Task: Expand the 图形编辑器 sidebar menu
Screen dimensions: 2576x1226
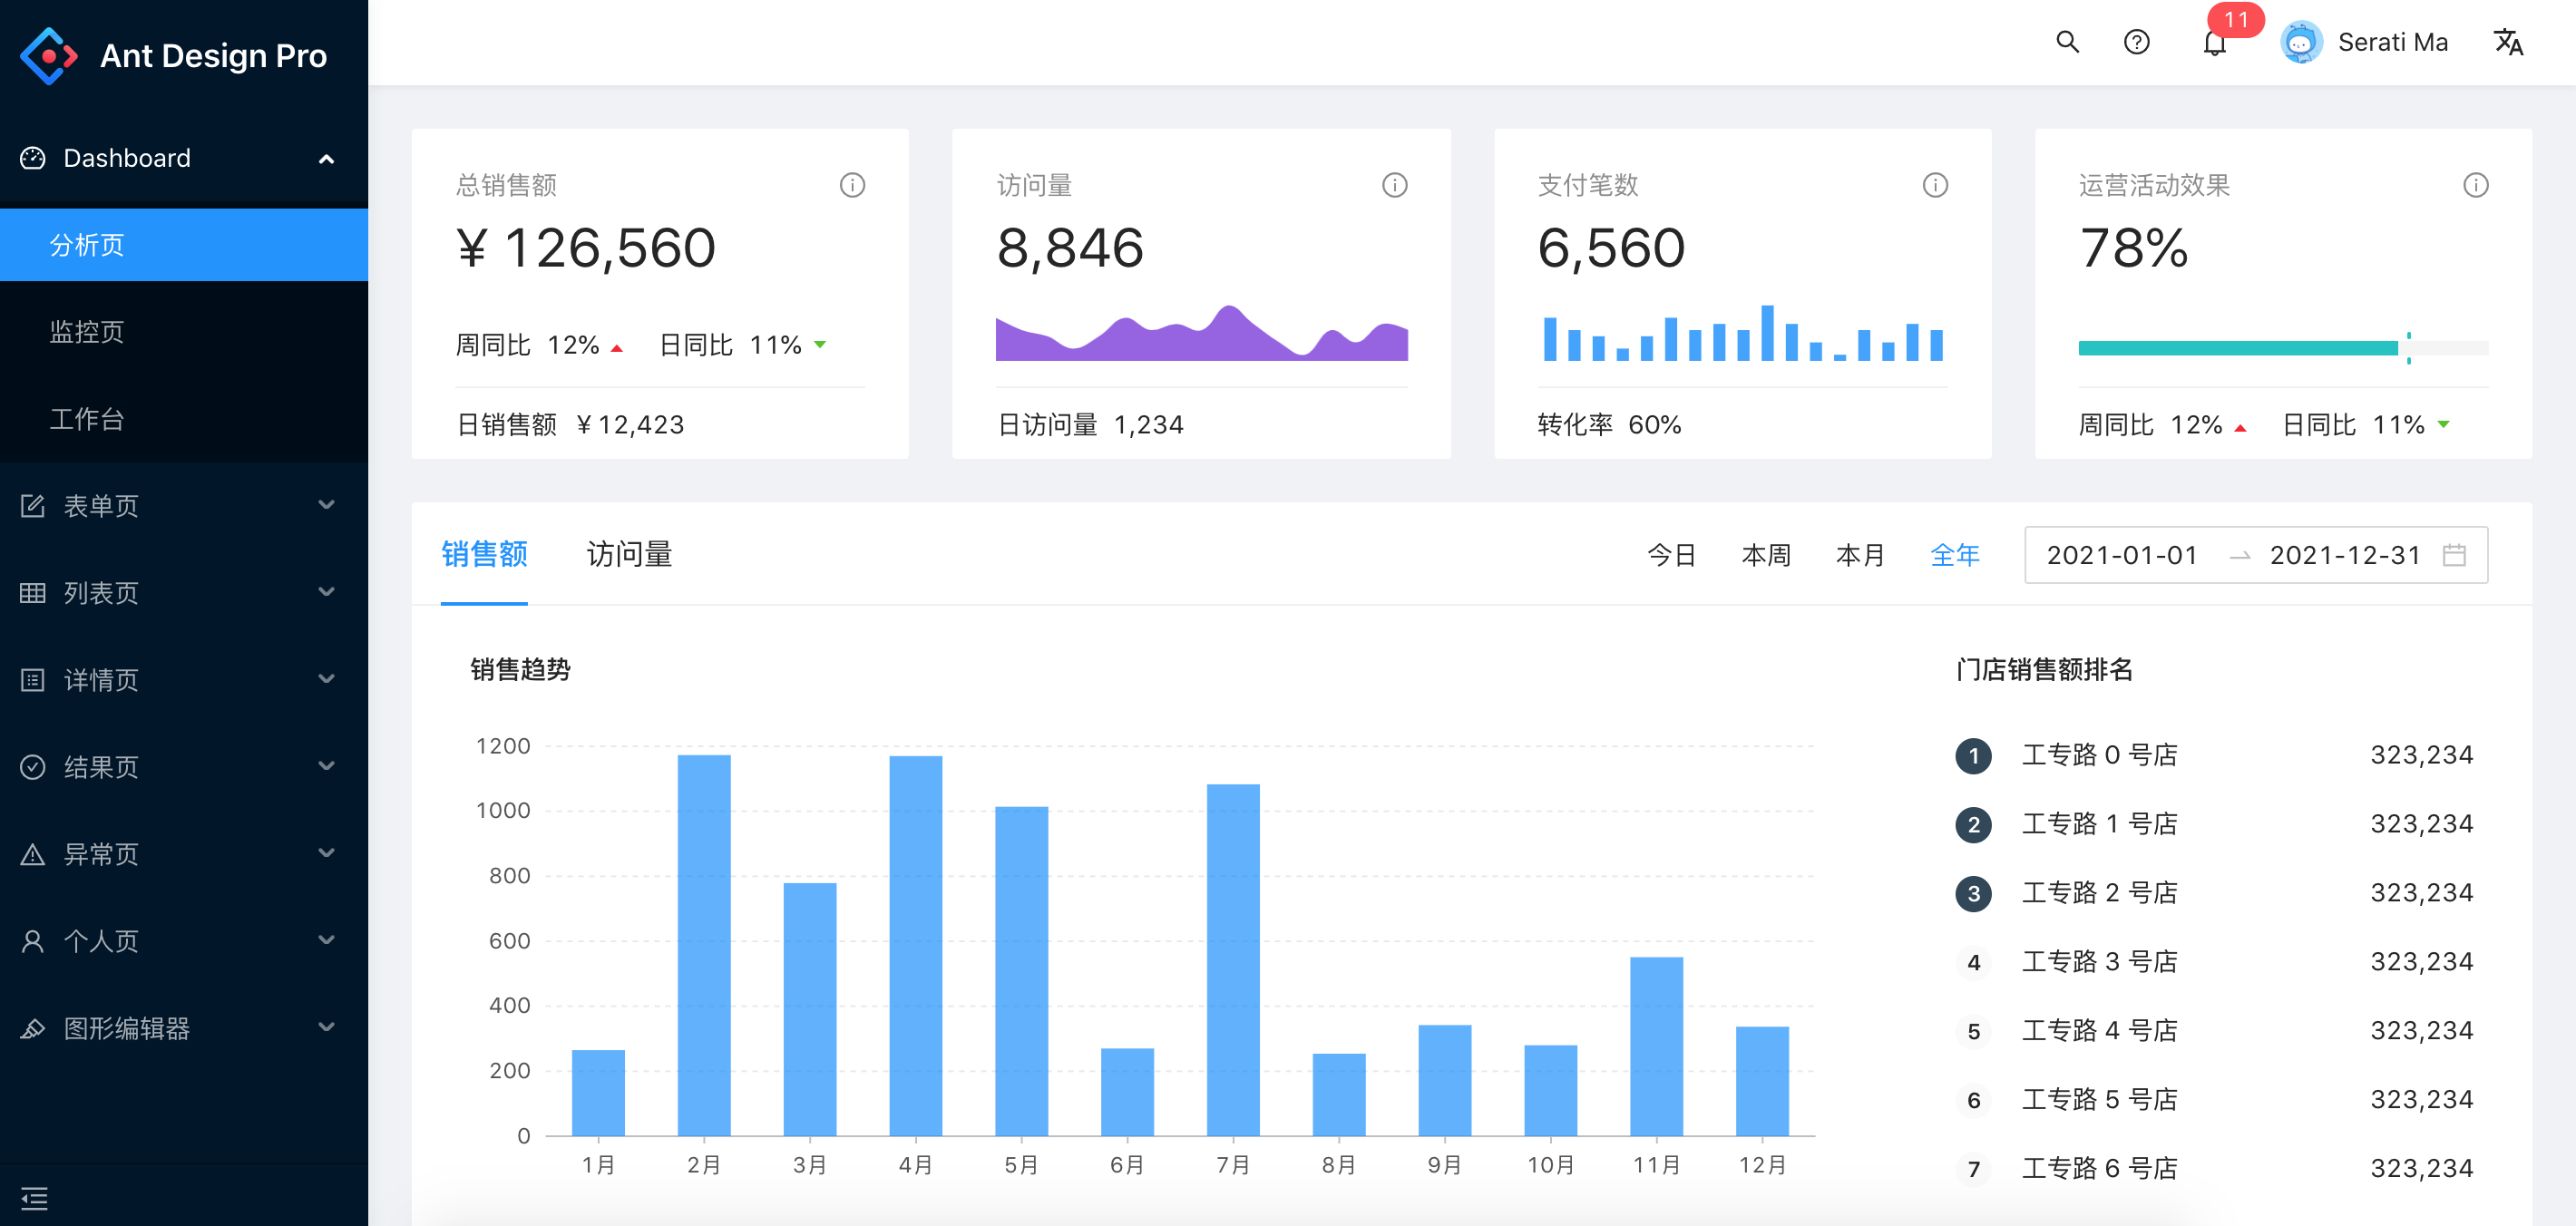Action: click(x=184, y=1027)
